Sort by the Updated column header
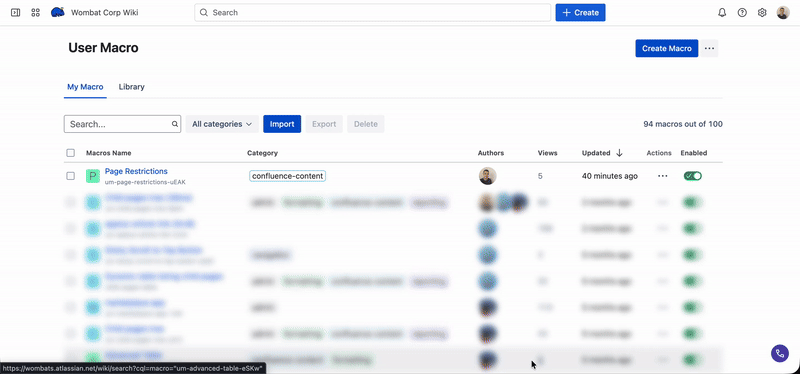Image resolution: width=800 pixels, height=374 pixels. tap(596, 153)
